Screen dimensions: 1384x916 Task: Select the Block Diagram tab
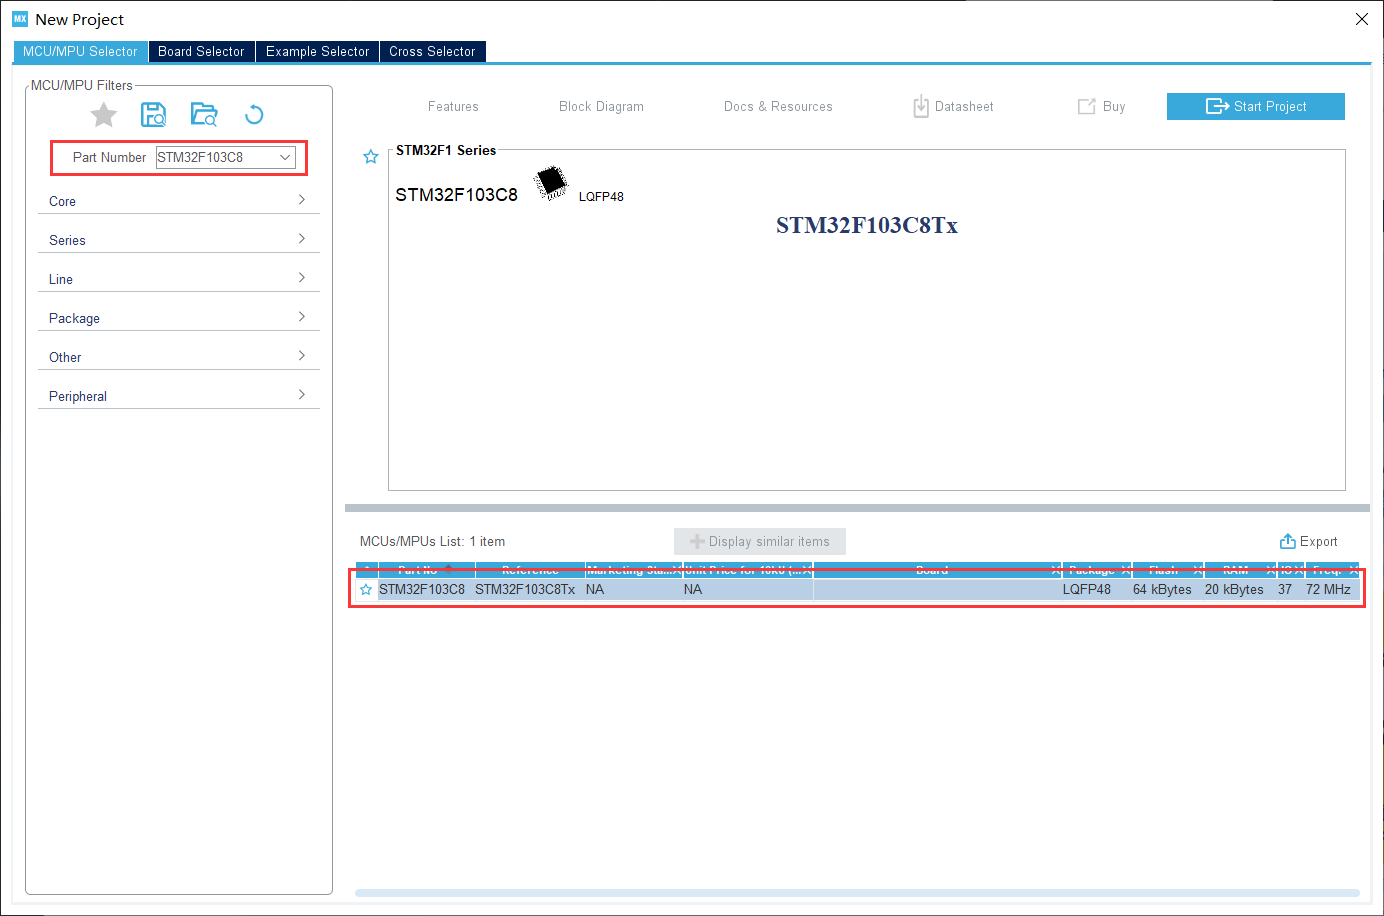pos(601,107)
